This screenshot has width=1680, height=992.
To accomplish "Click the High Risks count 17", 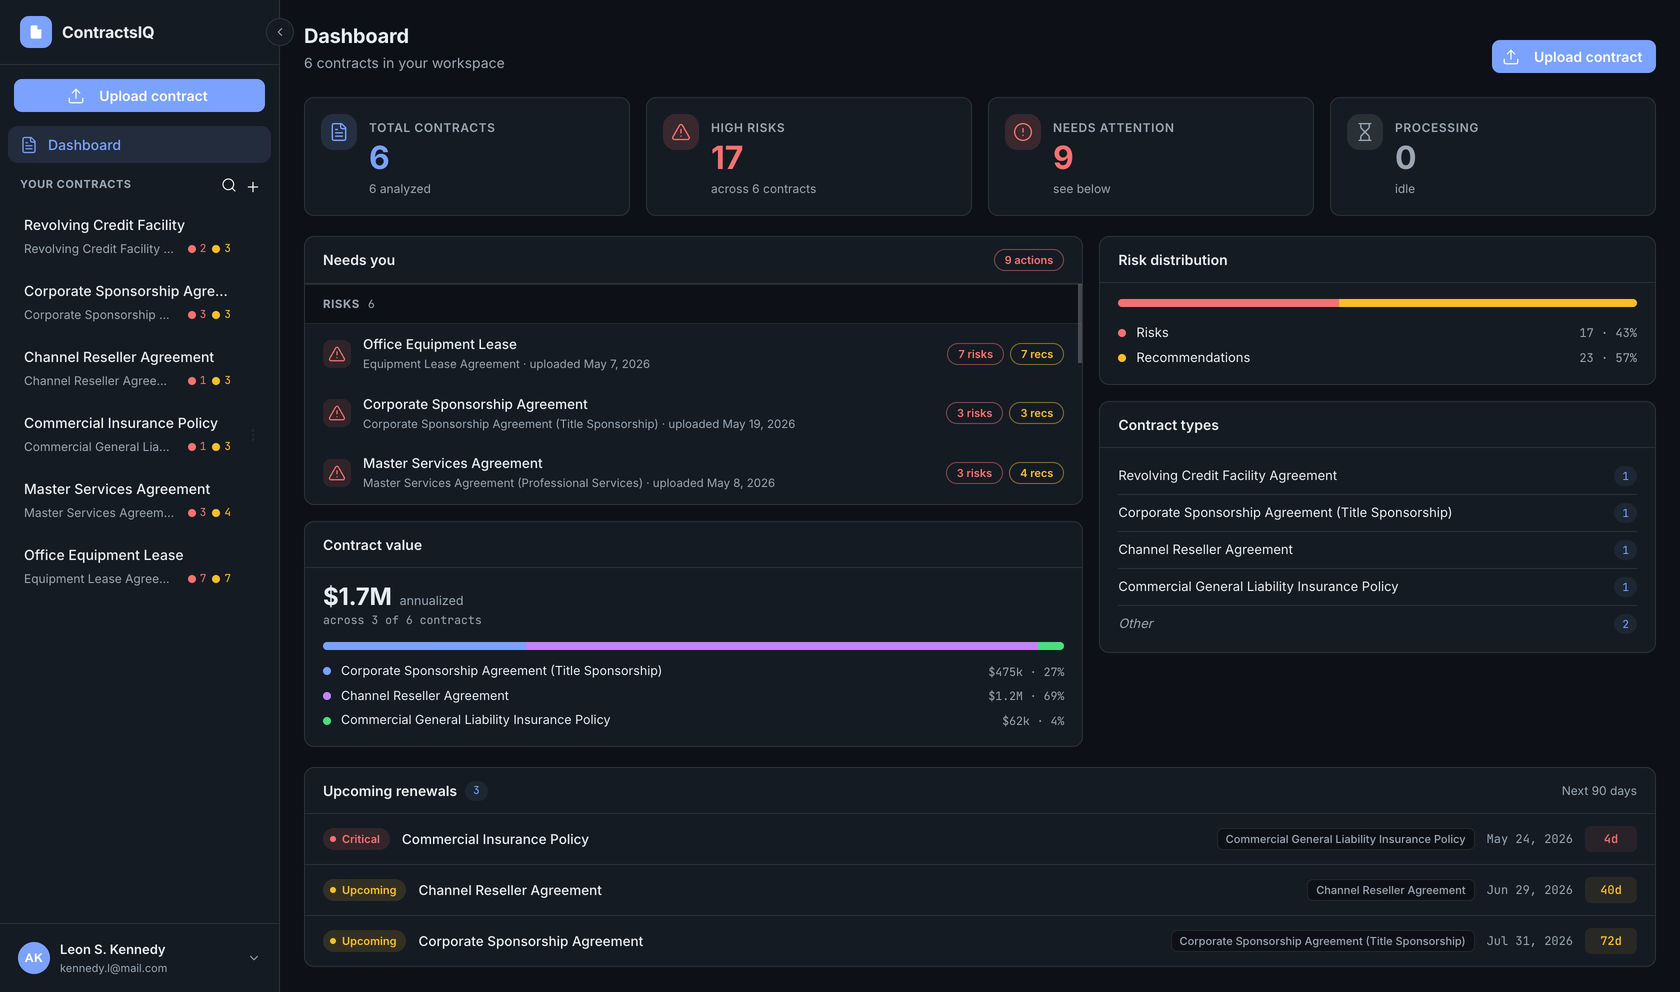I will (x=727, y=158).
